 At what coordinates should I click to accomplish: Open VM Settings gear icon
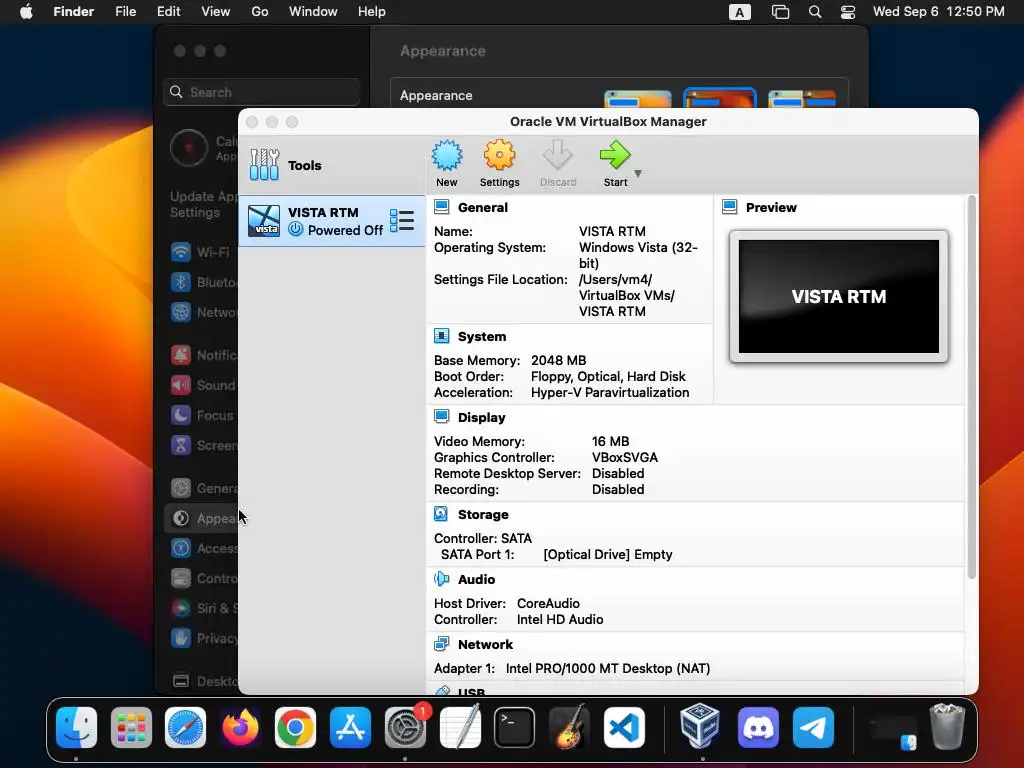tap(500, 156)
